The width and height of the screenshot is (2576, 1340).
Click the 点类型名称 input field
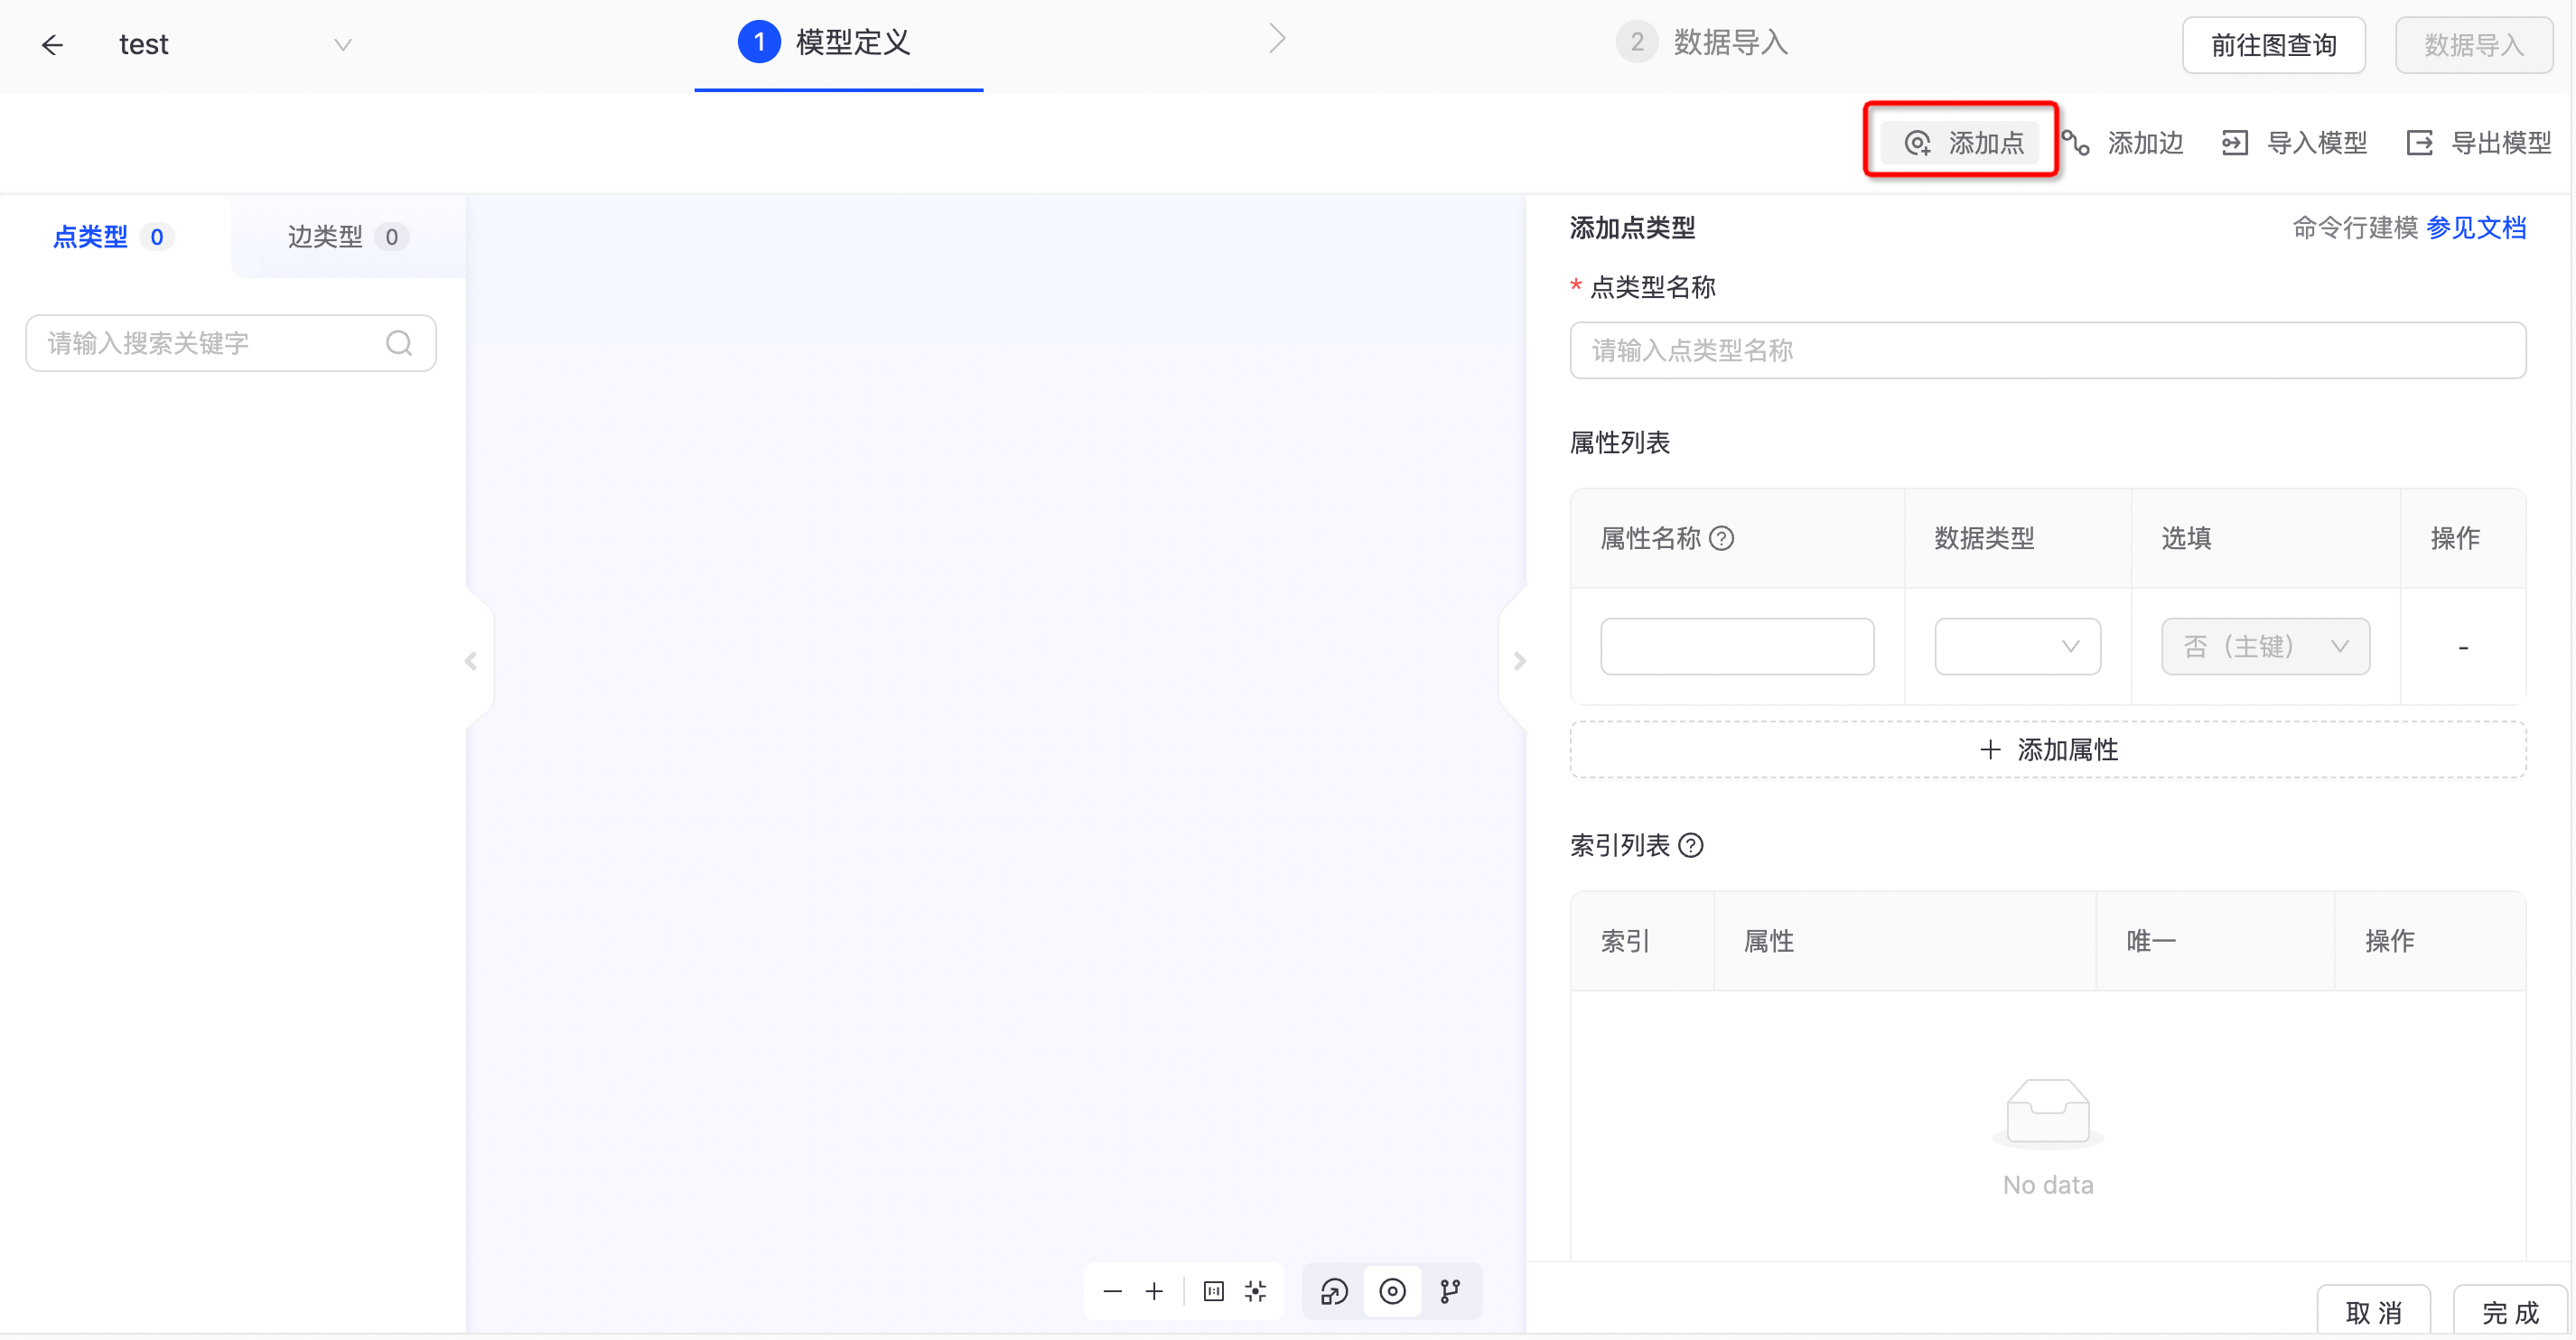click(x=2047, y=350)
